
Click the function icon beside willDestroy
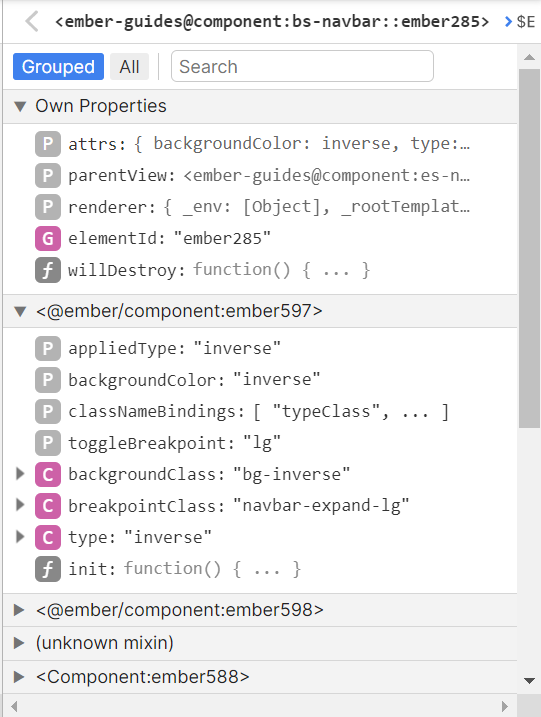[x=48, y=270]
